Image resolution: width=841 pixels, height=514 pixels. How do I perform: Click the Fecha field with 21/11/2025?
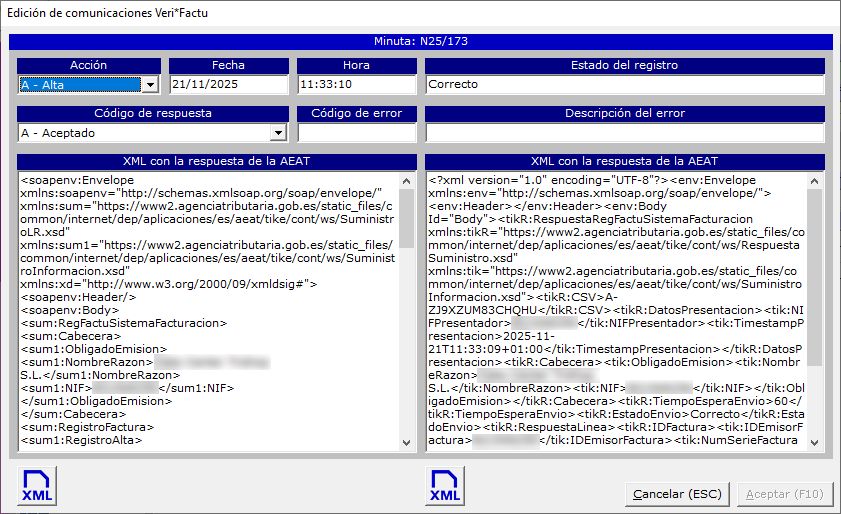[x=228, y=85]
